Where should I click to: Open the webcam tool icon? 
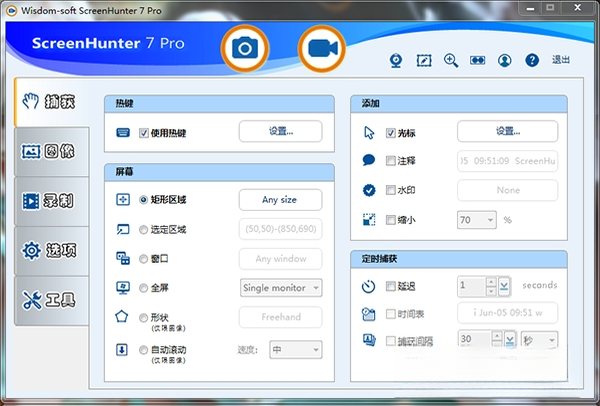pyautogui.click(x=396, y=60)
